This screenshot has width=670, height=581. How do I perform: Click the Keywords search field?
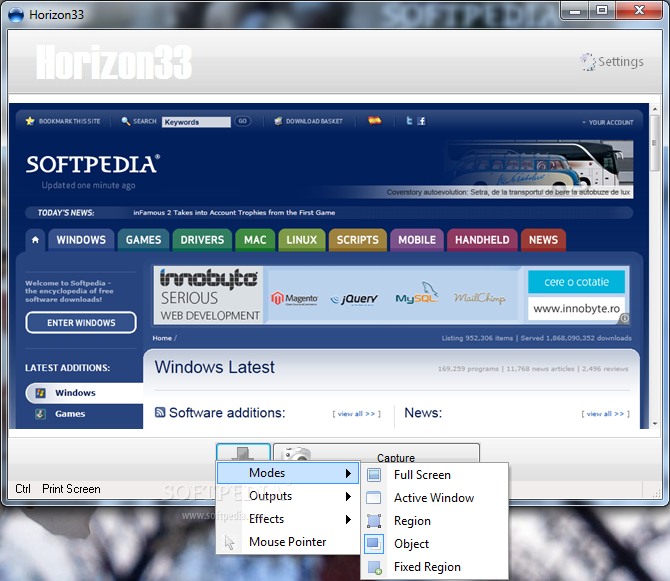[197, 122]
